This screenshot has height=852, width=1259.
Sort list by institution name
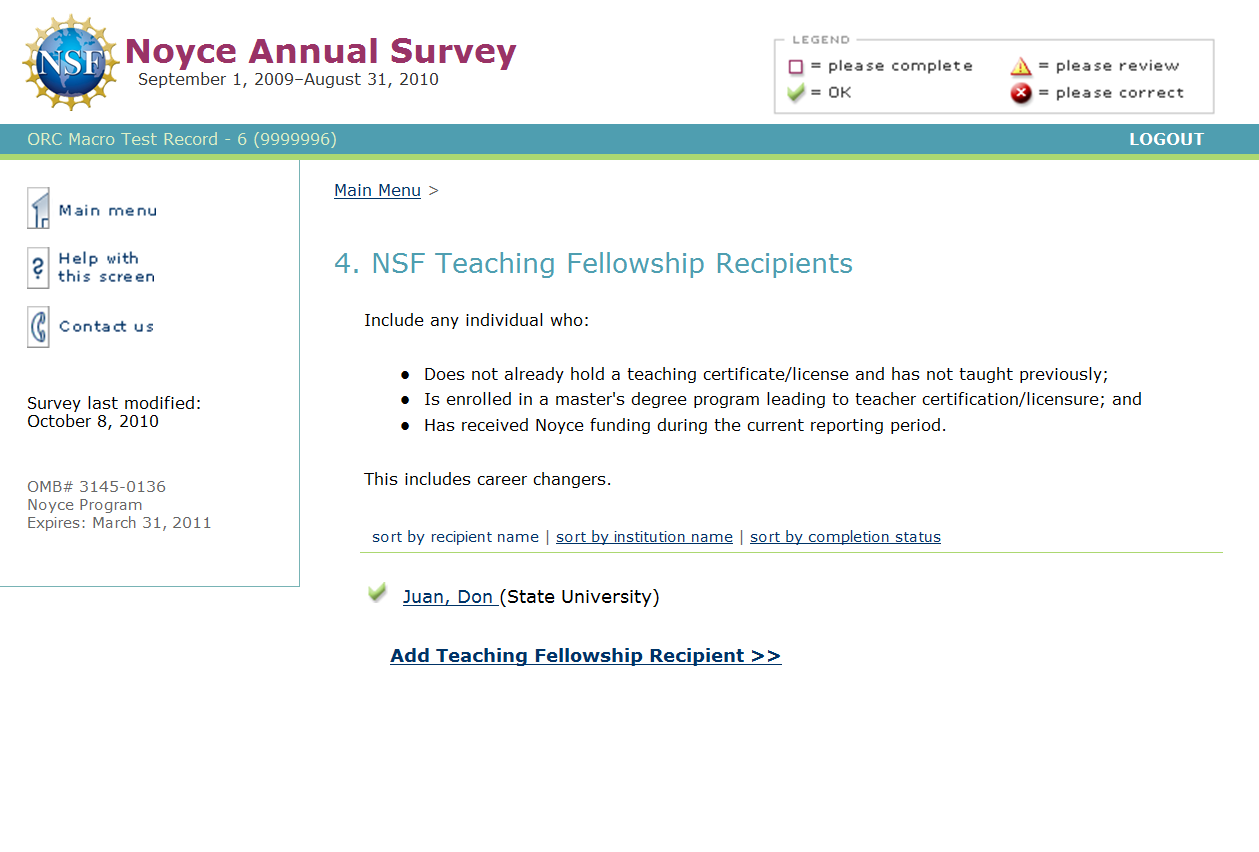(x=644, y=537)
